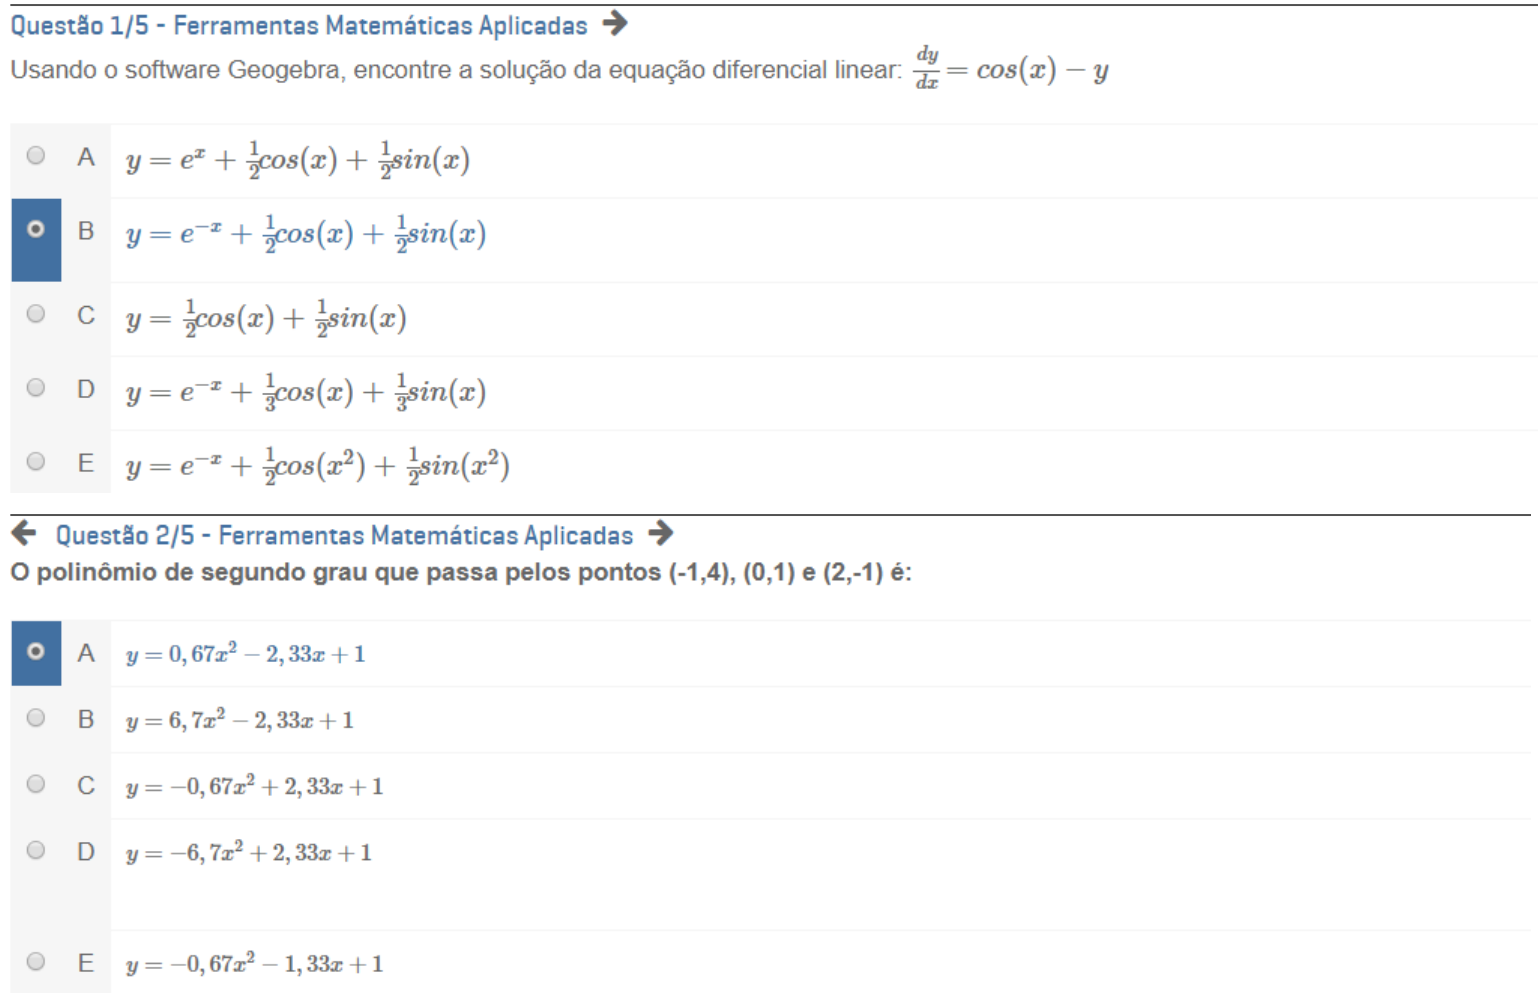Click answer with cos(x²) and sin(x²)
The image size is (1538, 993).
coord(317,465)
